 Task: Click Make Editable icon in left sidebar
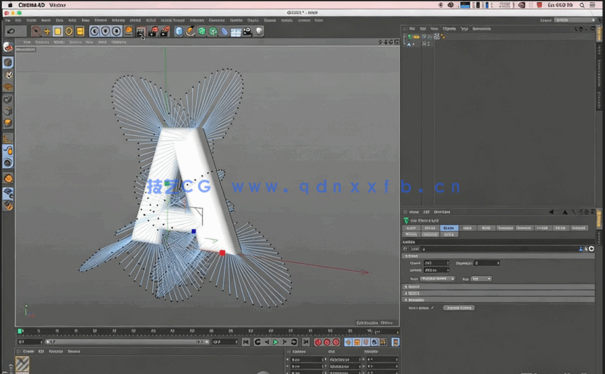pos(8,47)
